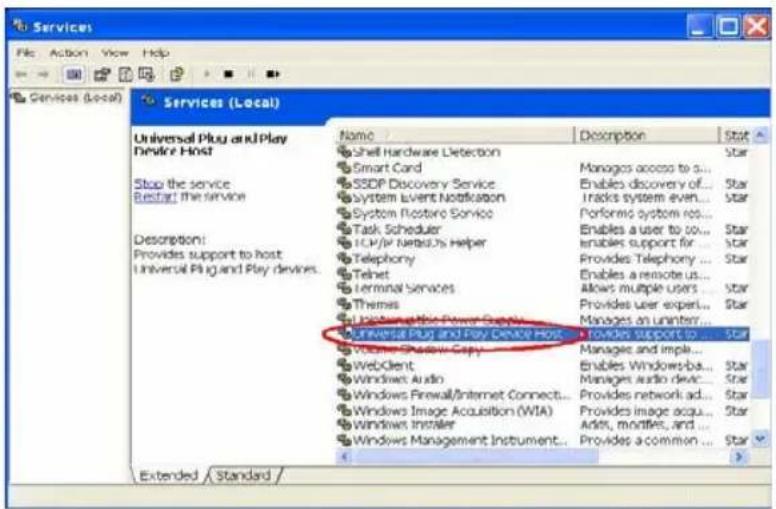776x509 pixels.
Task: Click the vertical scrollbar up arrow
Action: [761, 135]
